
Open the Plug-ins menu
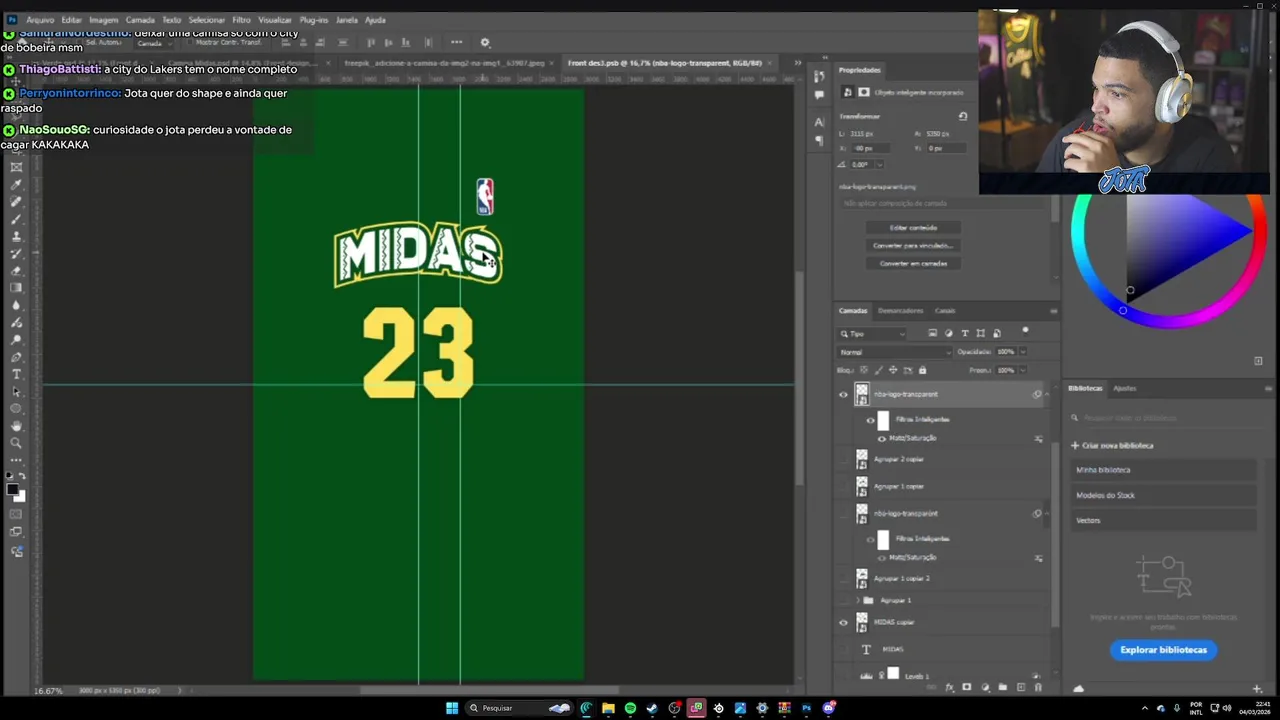pos(314,20)
